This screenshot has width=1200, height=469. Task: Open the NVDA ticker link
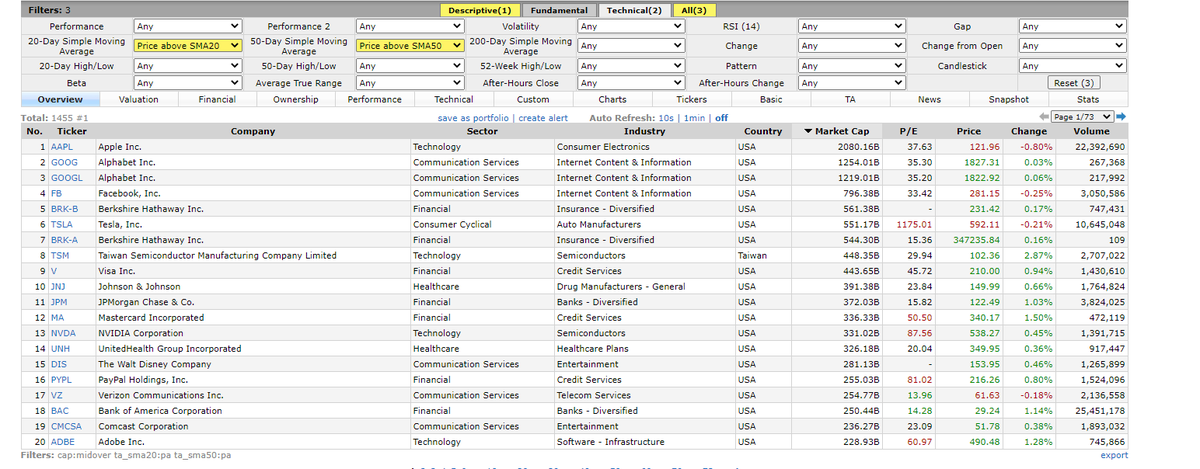(62, 333)
